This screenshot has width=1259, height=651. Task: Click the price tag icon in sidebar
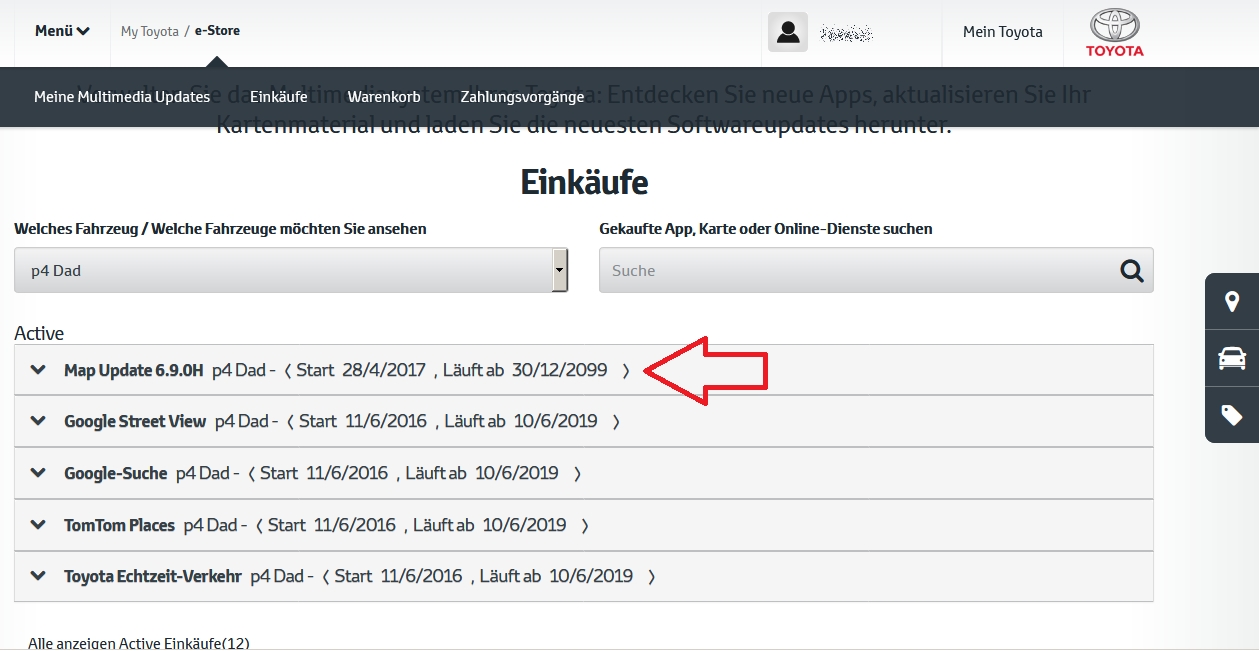tap(1232, 414)
